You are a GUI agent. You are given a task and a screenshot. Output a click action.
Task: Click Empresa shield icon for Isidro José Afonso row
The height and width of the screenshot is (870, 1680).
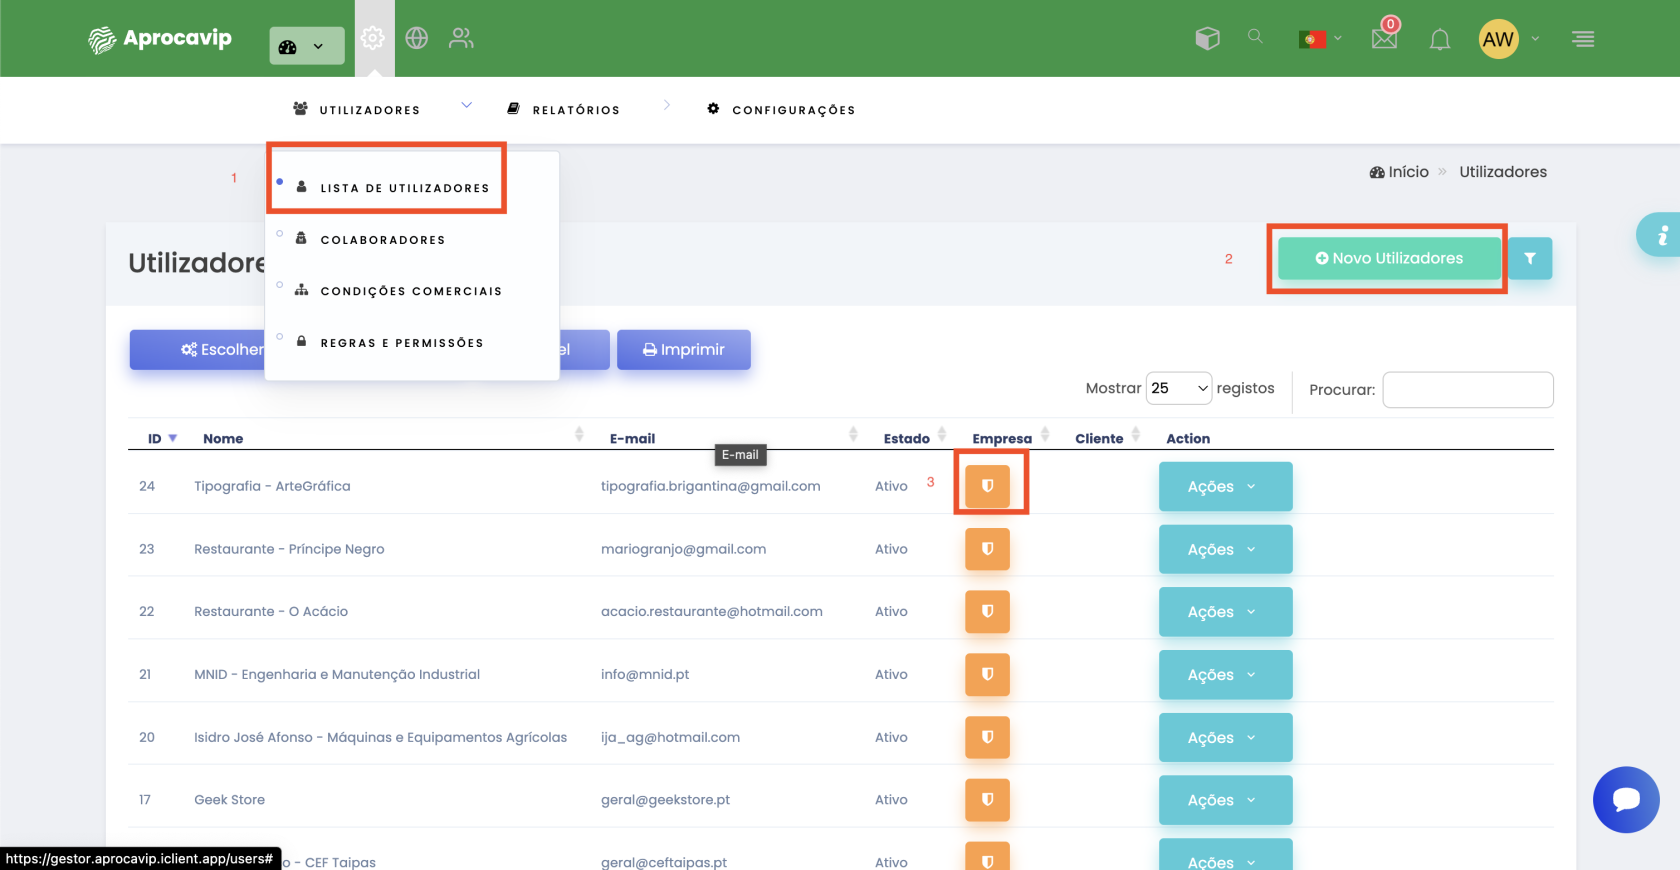(x=987, y=737)
